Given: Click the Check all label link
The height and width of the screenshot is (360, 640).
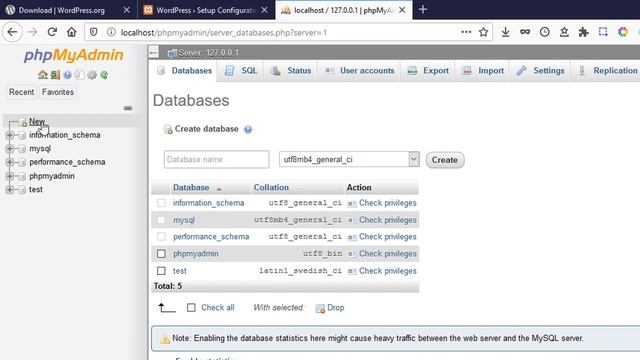Looking at the screenshot, I should click(x=218, y=308).
